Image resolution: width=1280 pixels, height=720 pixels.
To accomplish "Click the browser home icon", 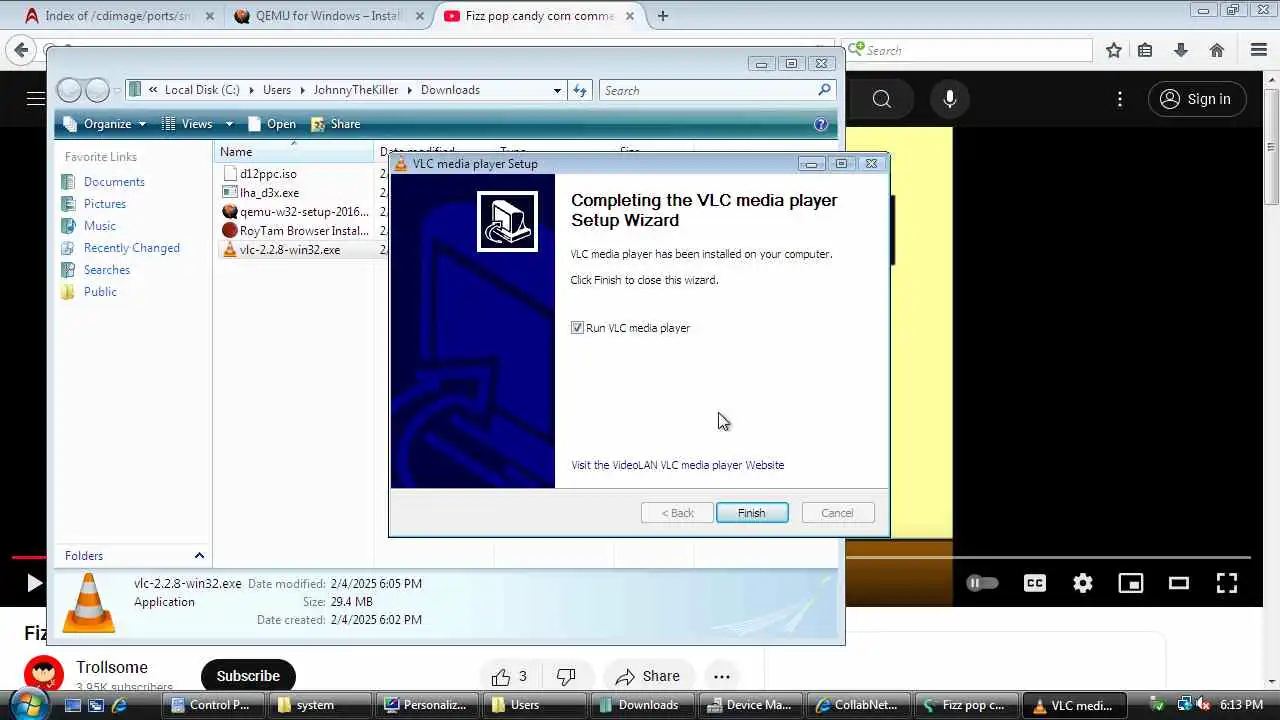I will (1217, 50).
